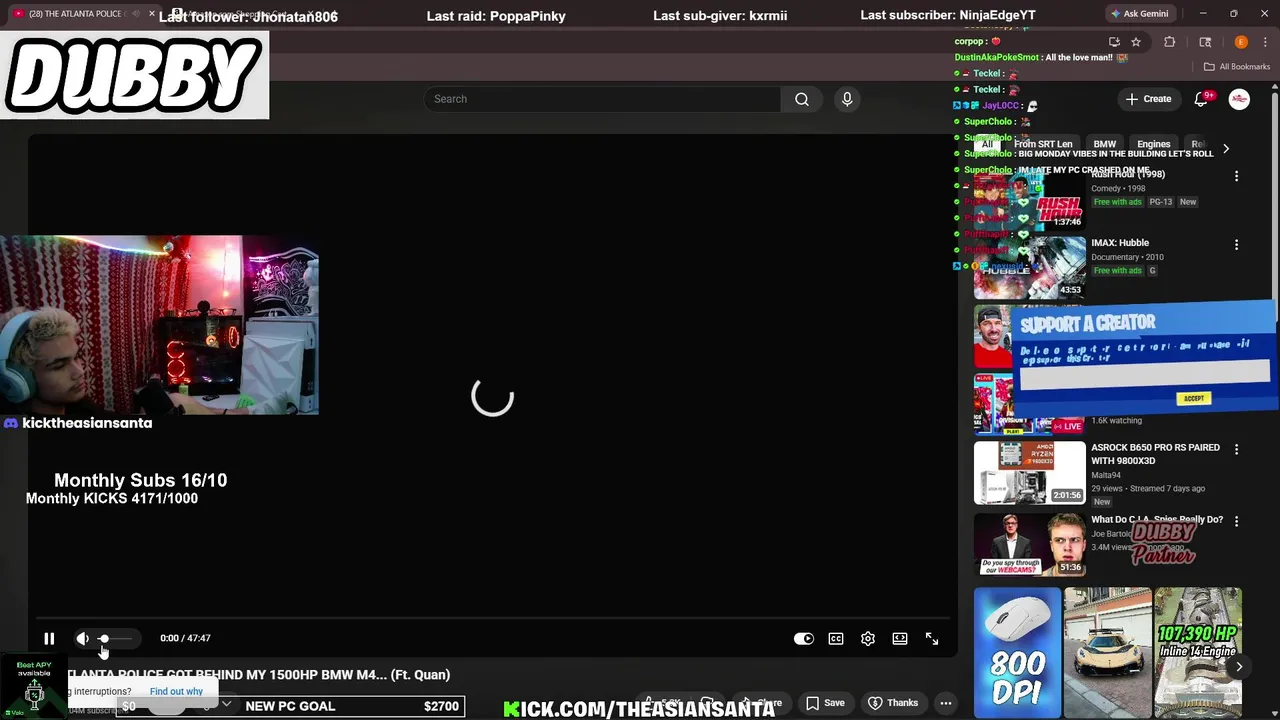This screenshot has width=1280, height=720.
Task: Open the IMAX: Hubble thumbnail
Action: [x=1030, y=267]
